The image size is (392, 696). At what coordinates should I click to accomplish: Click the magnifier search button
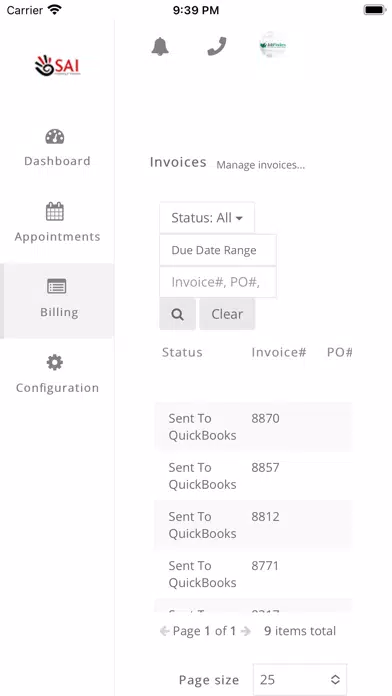point(178,314)
